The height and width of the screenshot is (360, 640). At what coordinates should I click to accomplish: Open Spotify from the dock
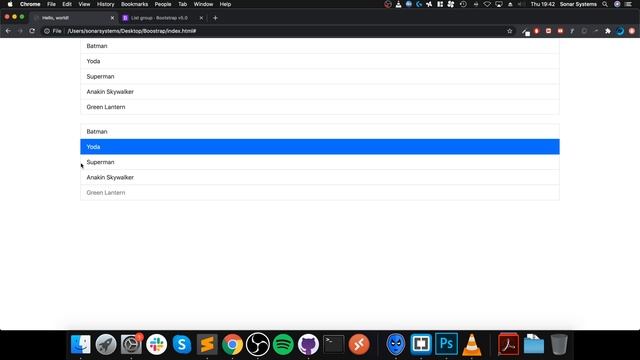tap(283, 344)
